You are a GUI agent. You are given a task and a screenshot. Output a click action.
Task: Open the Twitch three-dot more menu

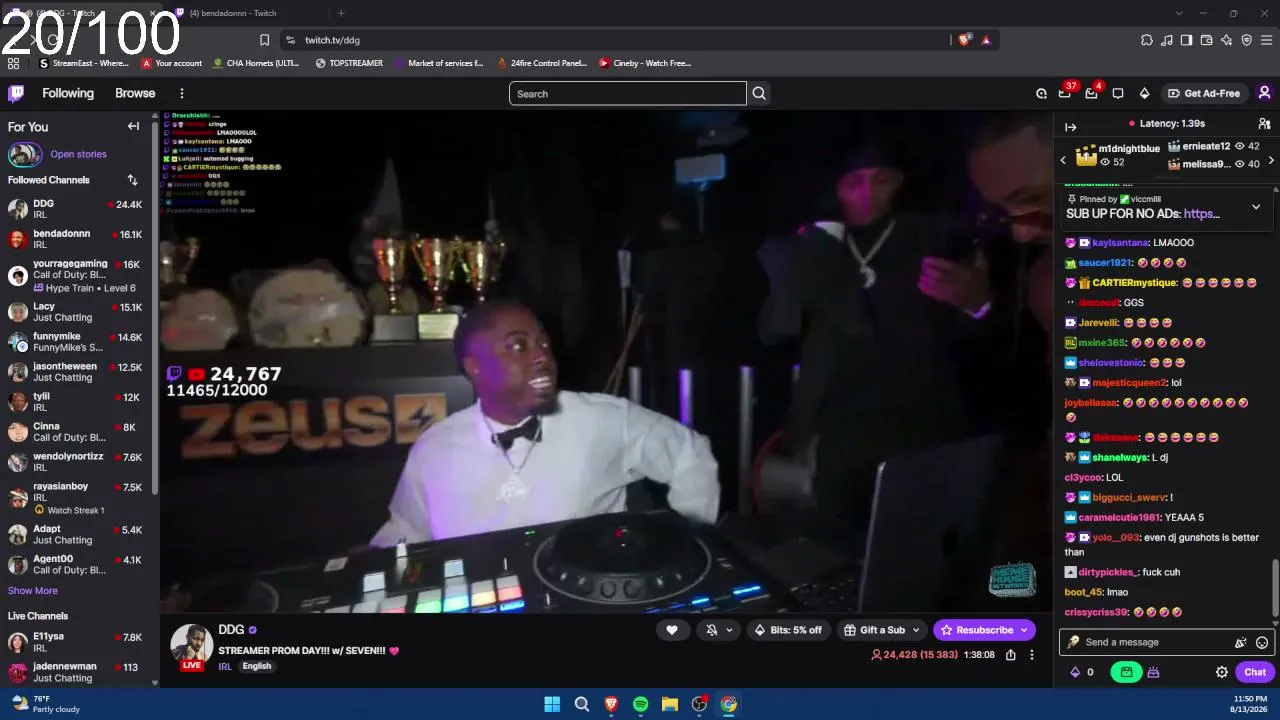point(181,93)
